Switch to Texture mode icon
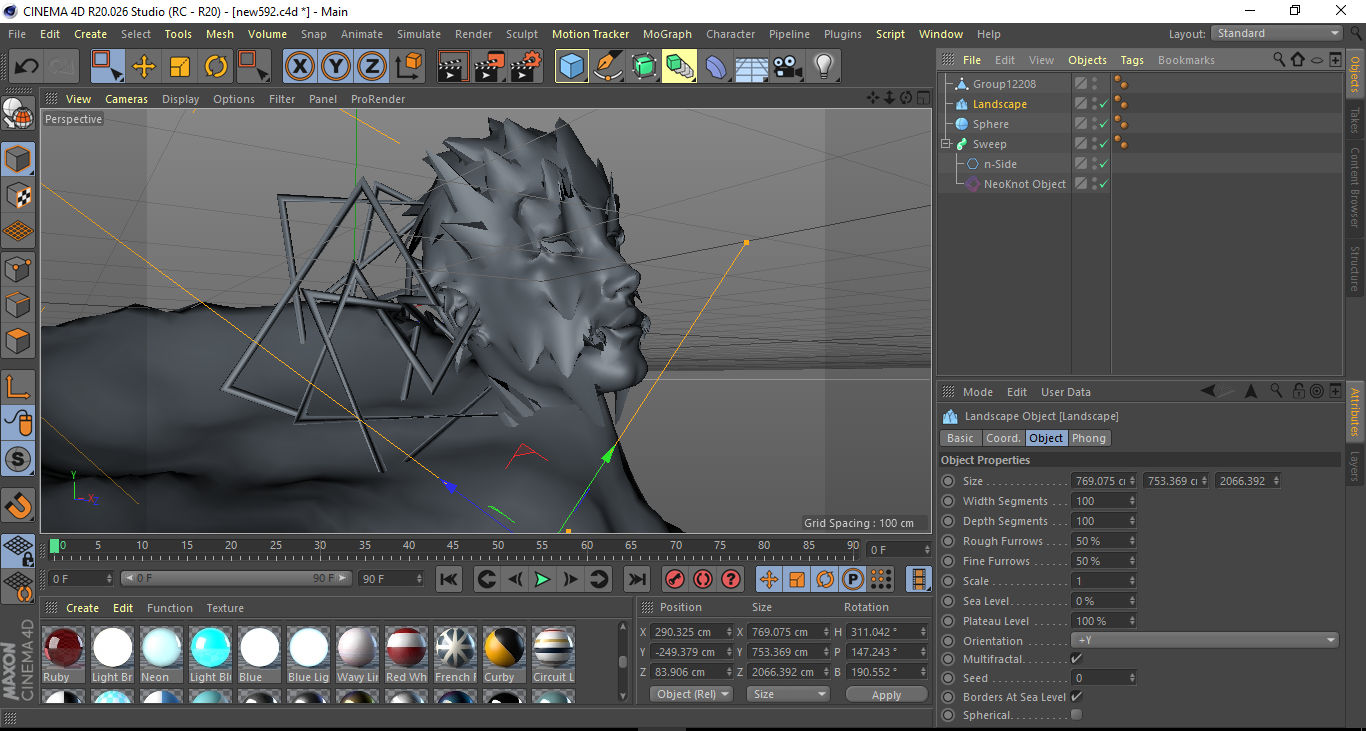The height and width of the screenshot is (731, 1366). [x=18, y=195]
